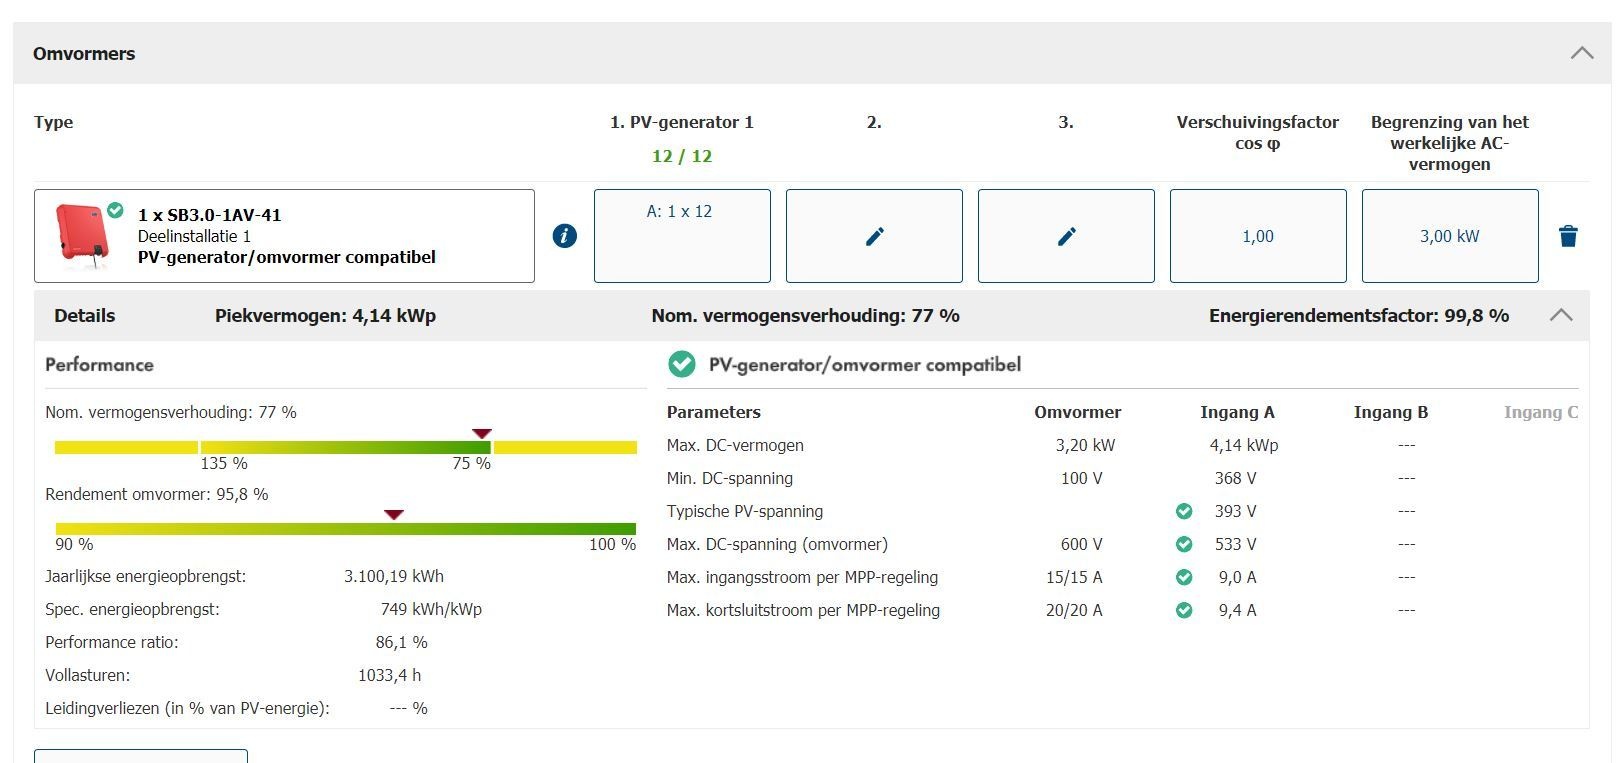Edit PV-generator input 3 with pencil icon
Image resolution: width=1616 pixels, height=763 pixels.
point(1066,236)
